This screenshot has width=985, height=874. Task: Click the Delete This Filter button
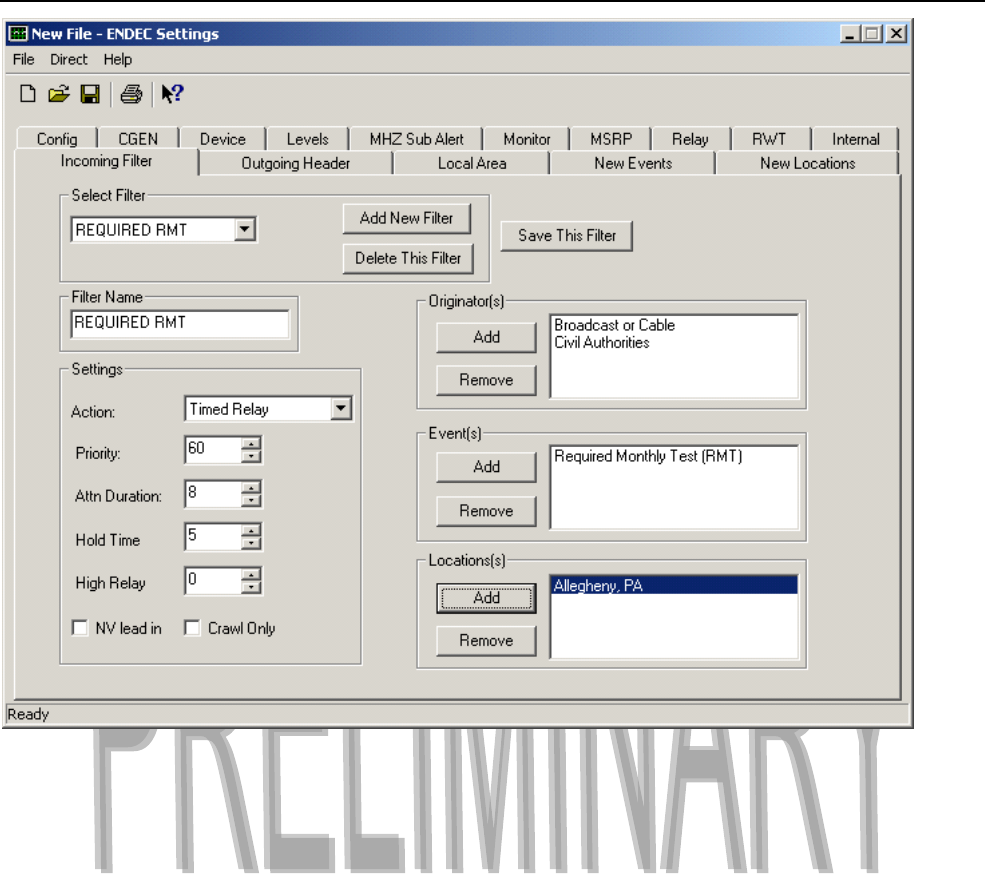point(408,258)
